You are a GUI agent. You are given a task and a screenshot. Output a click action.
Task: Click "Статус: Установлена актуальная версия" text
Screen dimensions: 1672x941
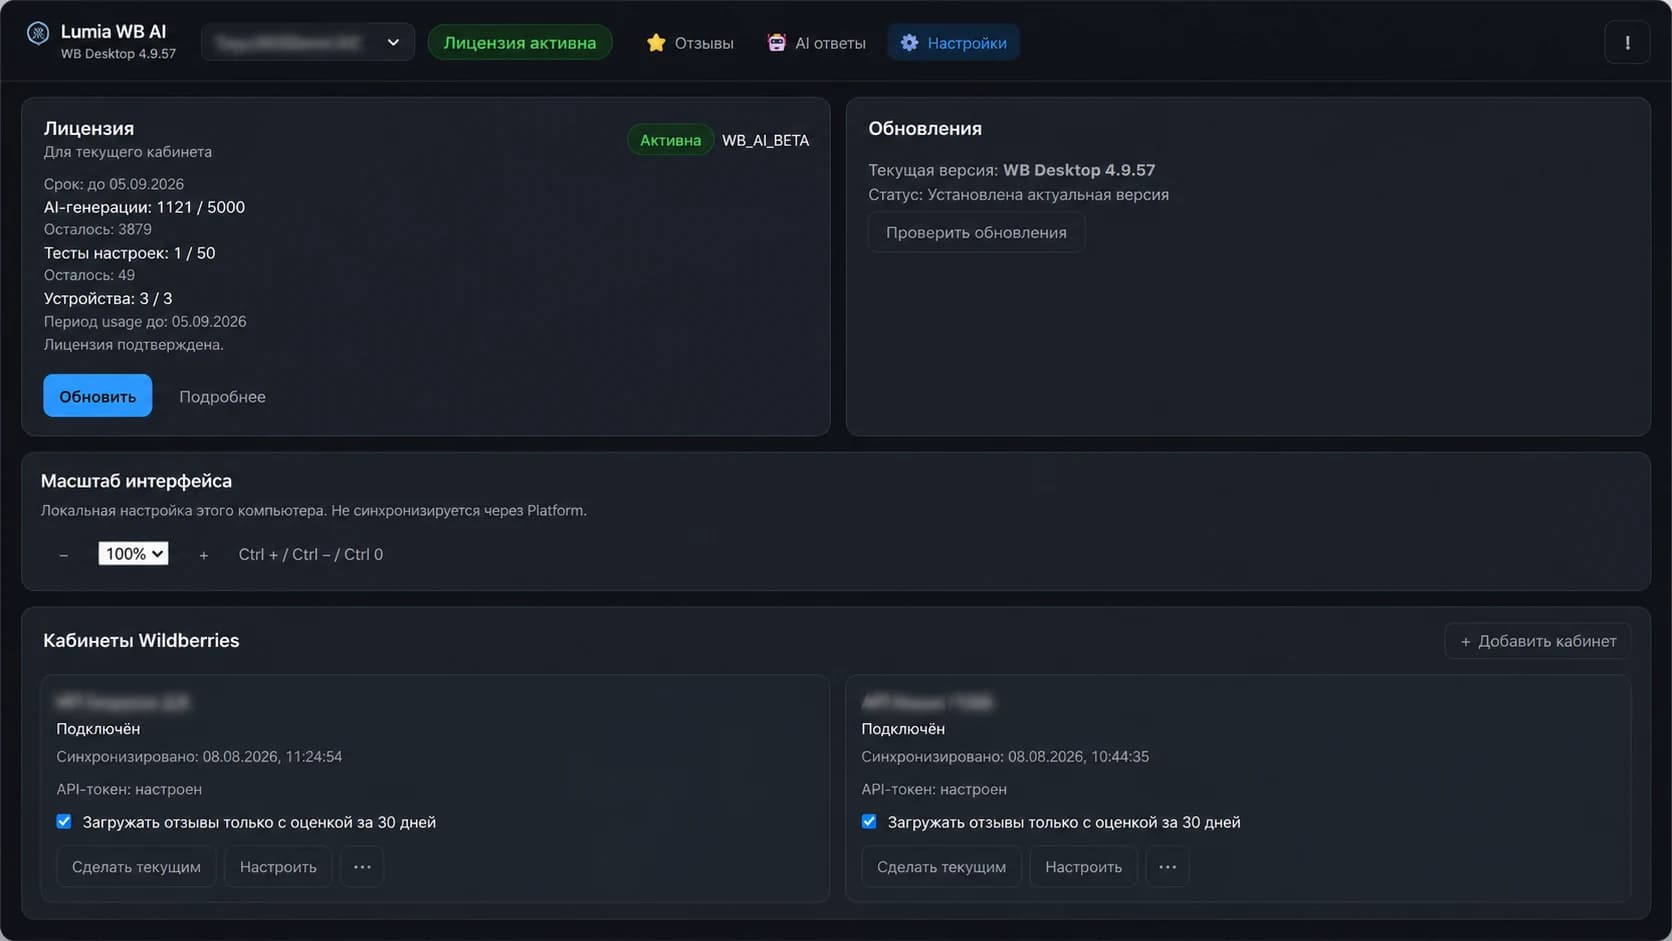click(x=1018, y=195)
